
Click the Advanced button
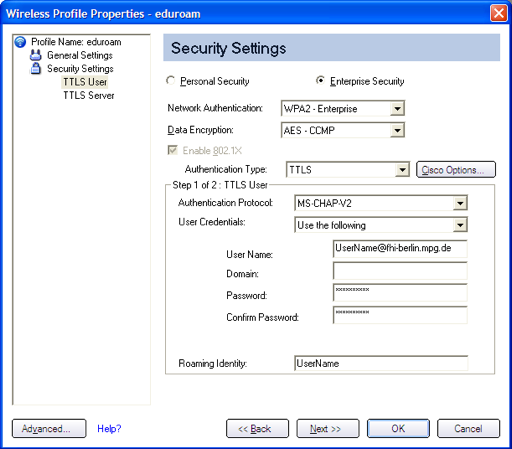pyautogui.click(x=49, y=429)
